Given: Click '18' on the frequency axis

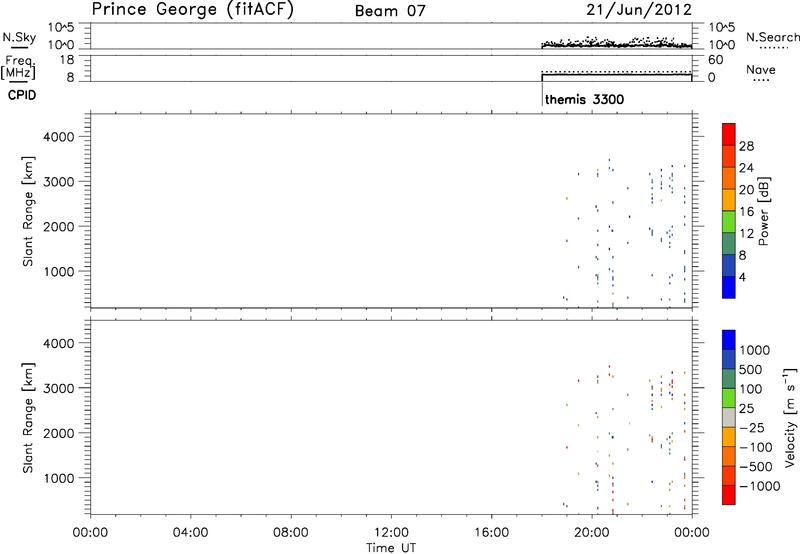Looking at the screenshot, I should tap(67, 60).
